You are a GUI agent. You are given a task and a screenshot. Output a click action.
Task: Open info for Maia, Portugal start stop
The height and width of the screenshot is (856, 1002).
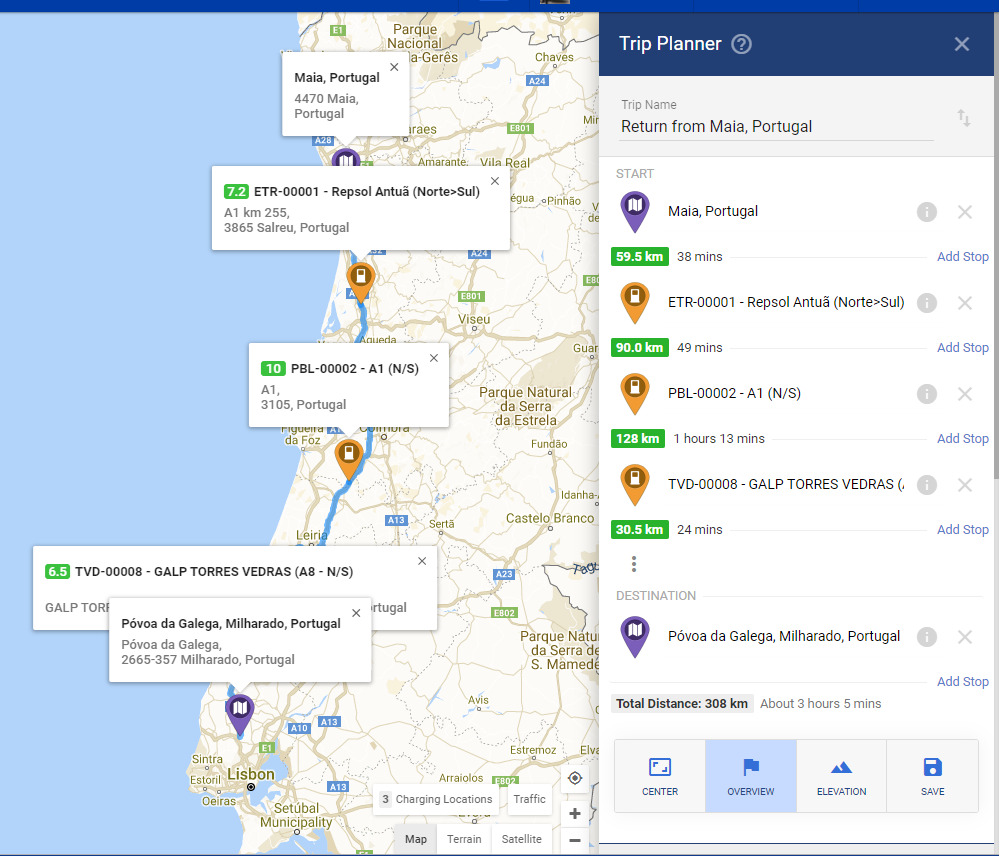tap(927, 212)
